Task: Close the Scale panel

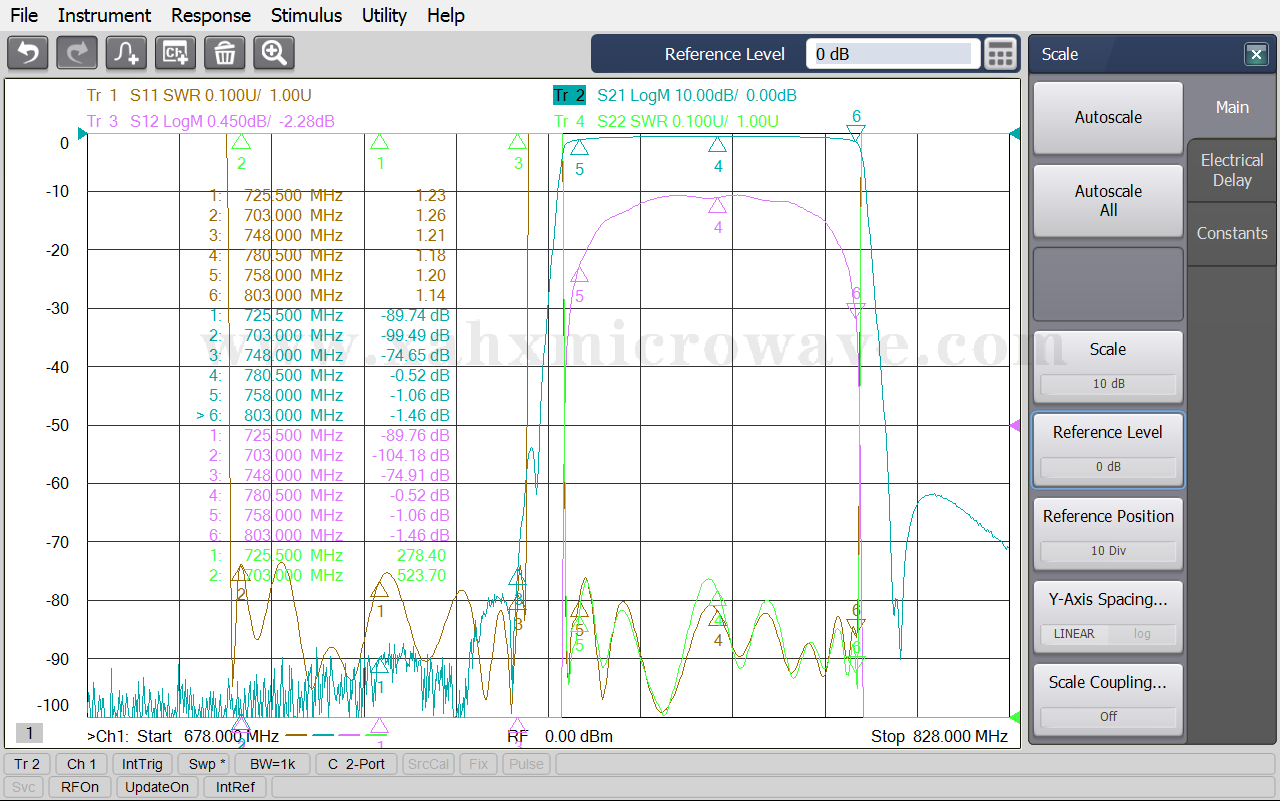Action: [x=1256, y=55]
